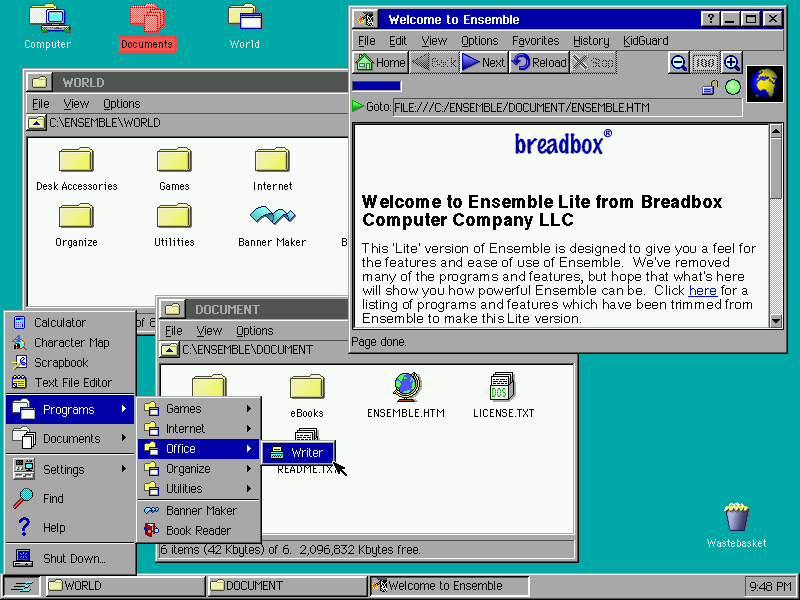This screenshot has height=600, width=800.
Task: Reset zoom with the 100 button
Action: (x=705, y=63)
